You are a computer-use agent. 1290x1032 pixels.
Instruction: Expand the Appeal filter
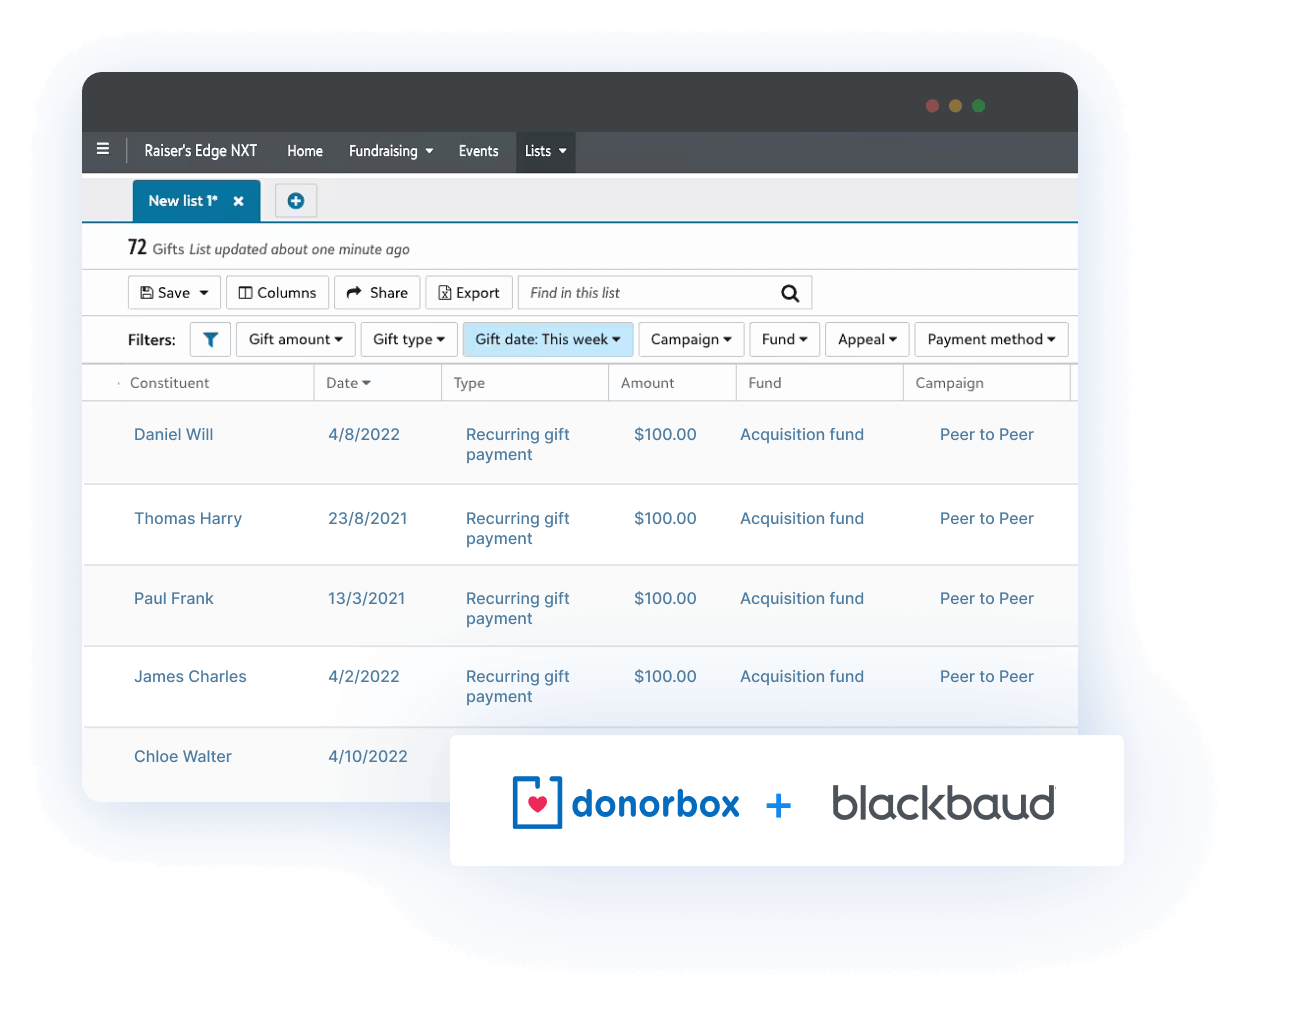coord(868,340)
